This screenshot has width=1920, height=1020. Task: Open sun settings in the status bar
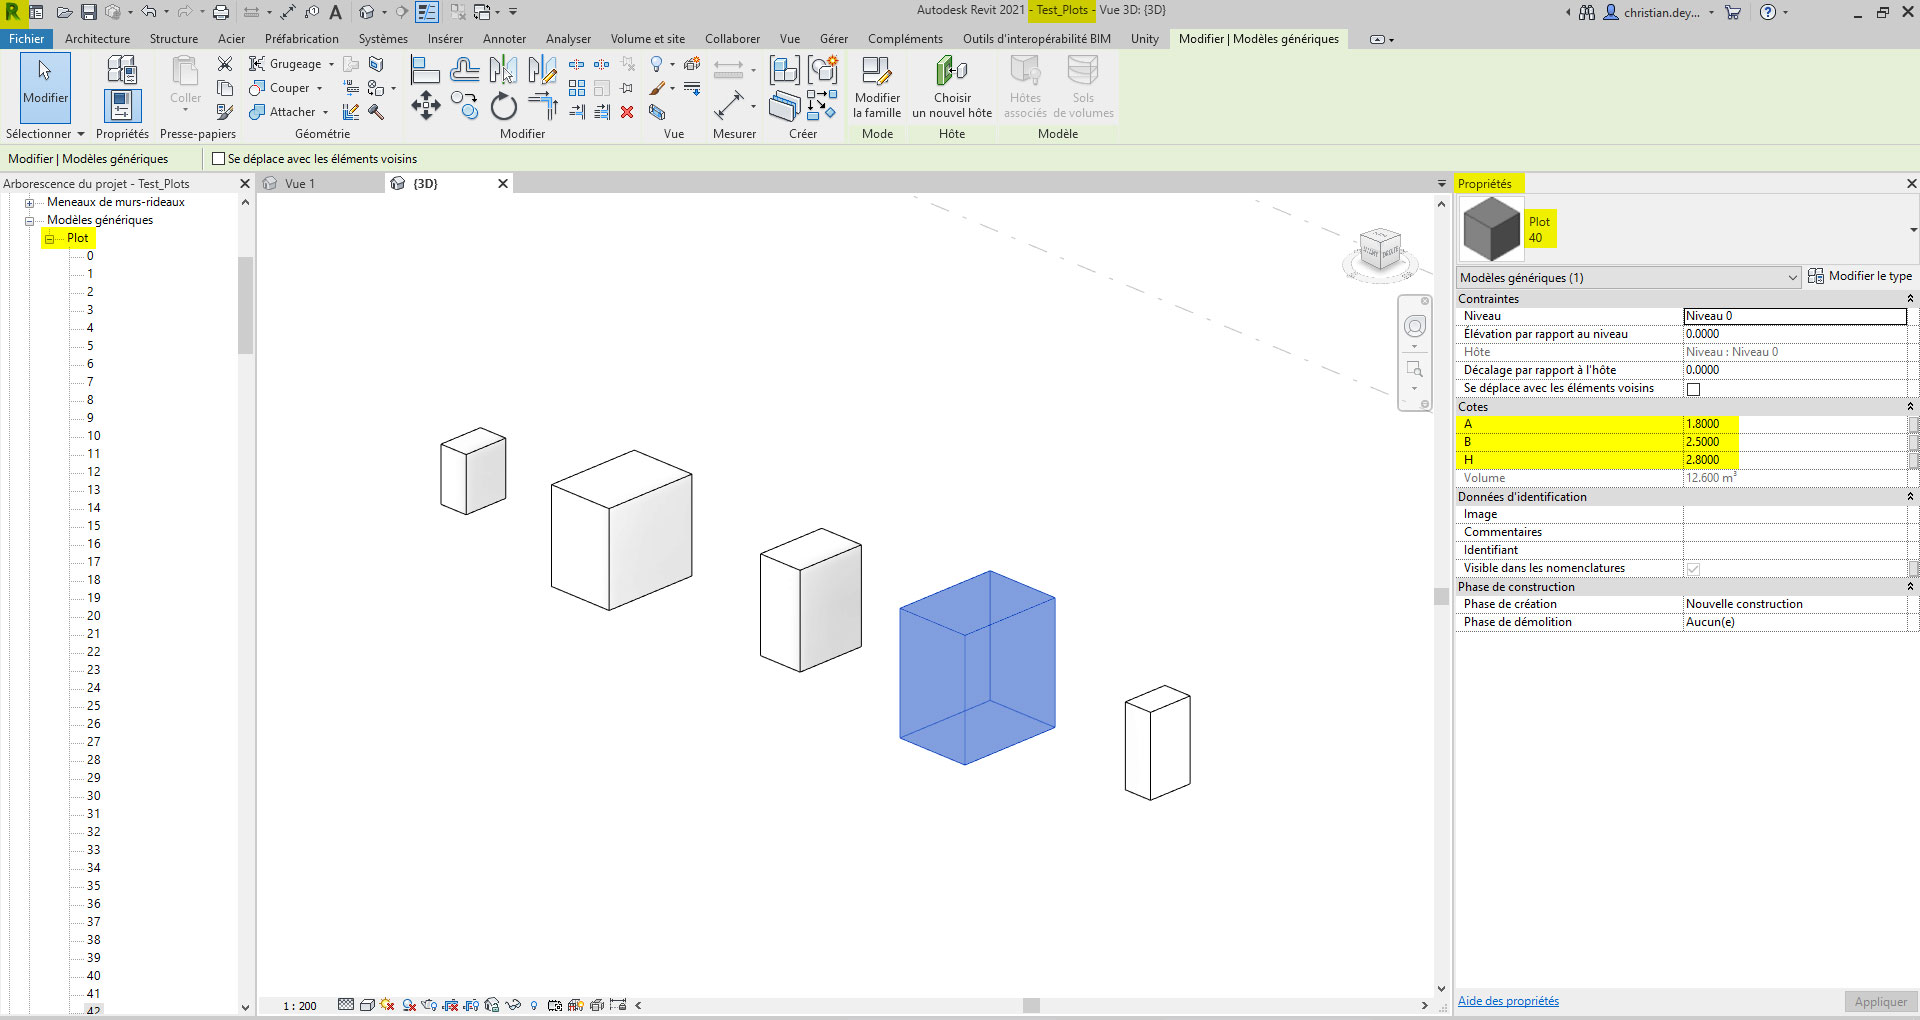pos(385,1006)
